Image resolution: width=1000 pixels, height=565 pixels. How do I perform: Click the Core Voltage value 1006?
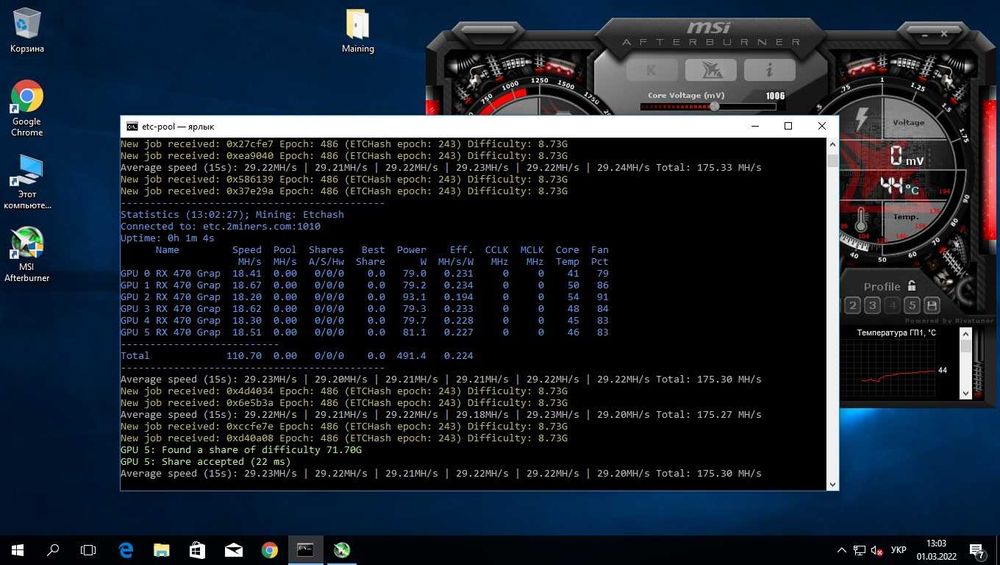tap(775, 96)
